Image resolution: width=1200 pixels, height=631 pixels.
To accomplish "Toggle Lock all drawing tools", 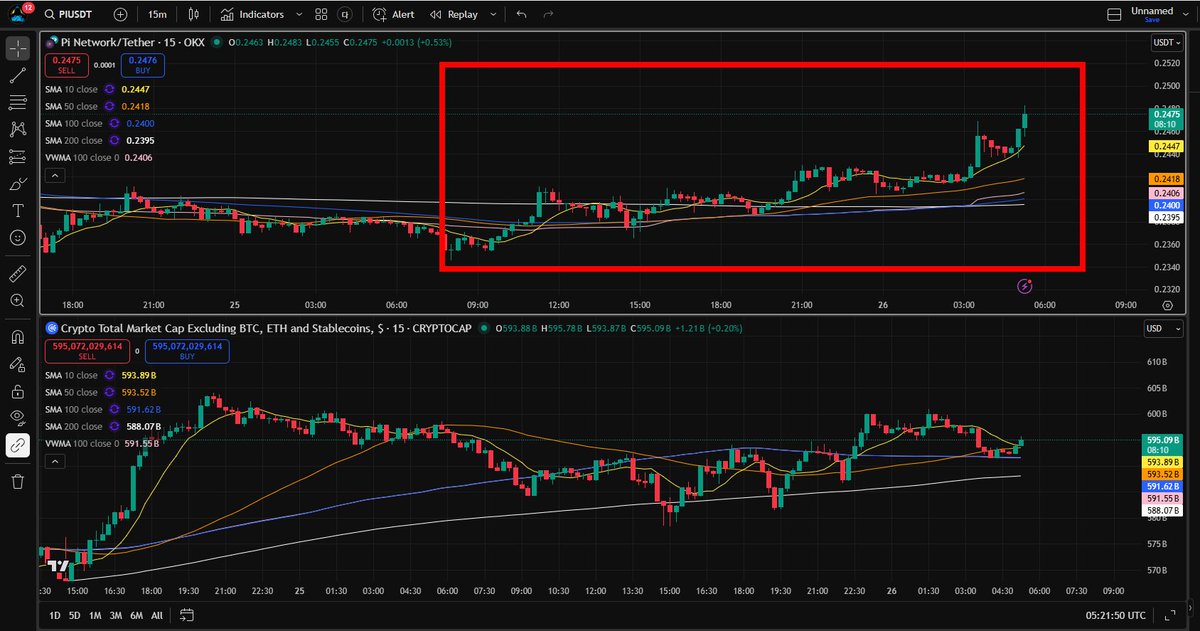I will click(18, 391).
